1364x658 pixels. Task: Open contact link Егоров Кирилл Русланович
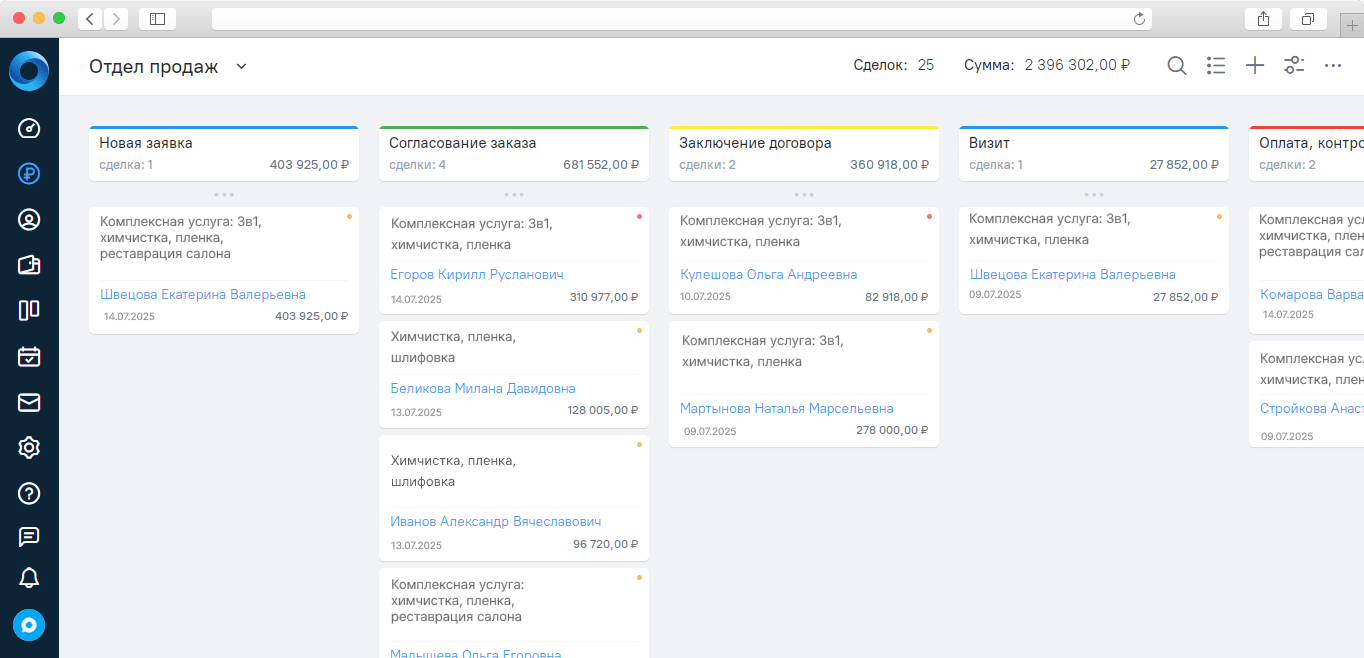(477, 275)
